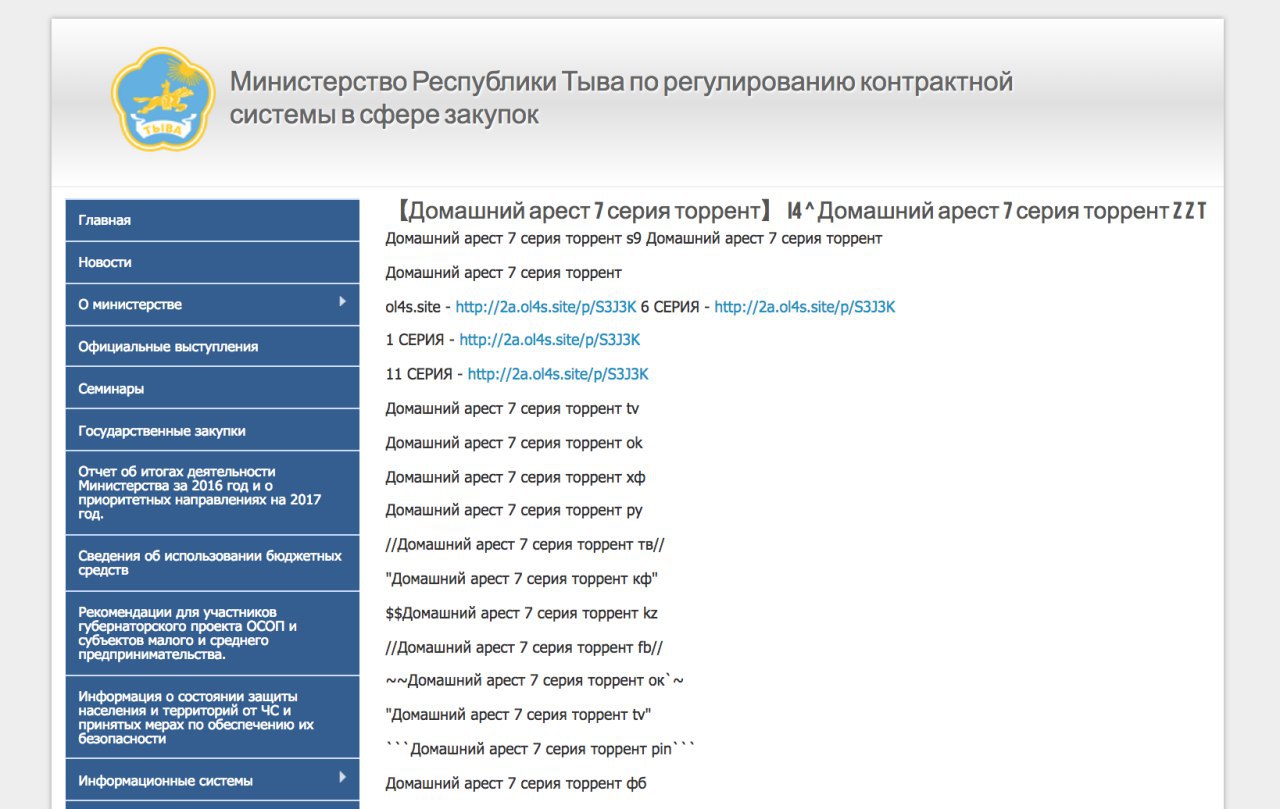The width and height of the screenshot is (1280, 809).
Task: Open the link after ol4s.site text
Action: point(546,307)
